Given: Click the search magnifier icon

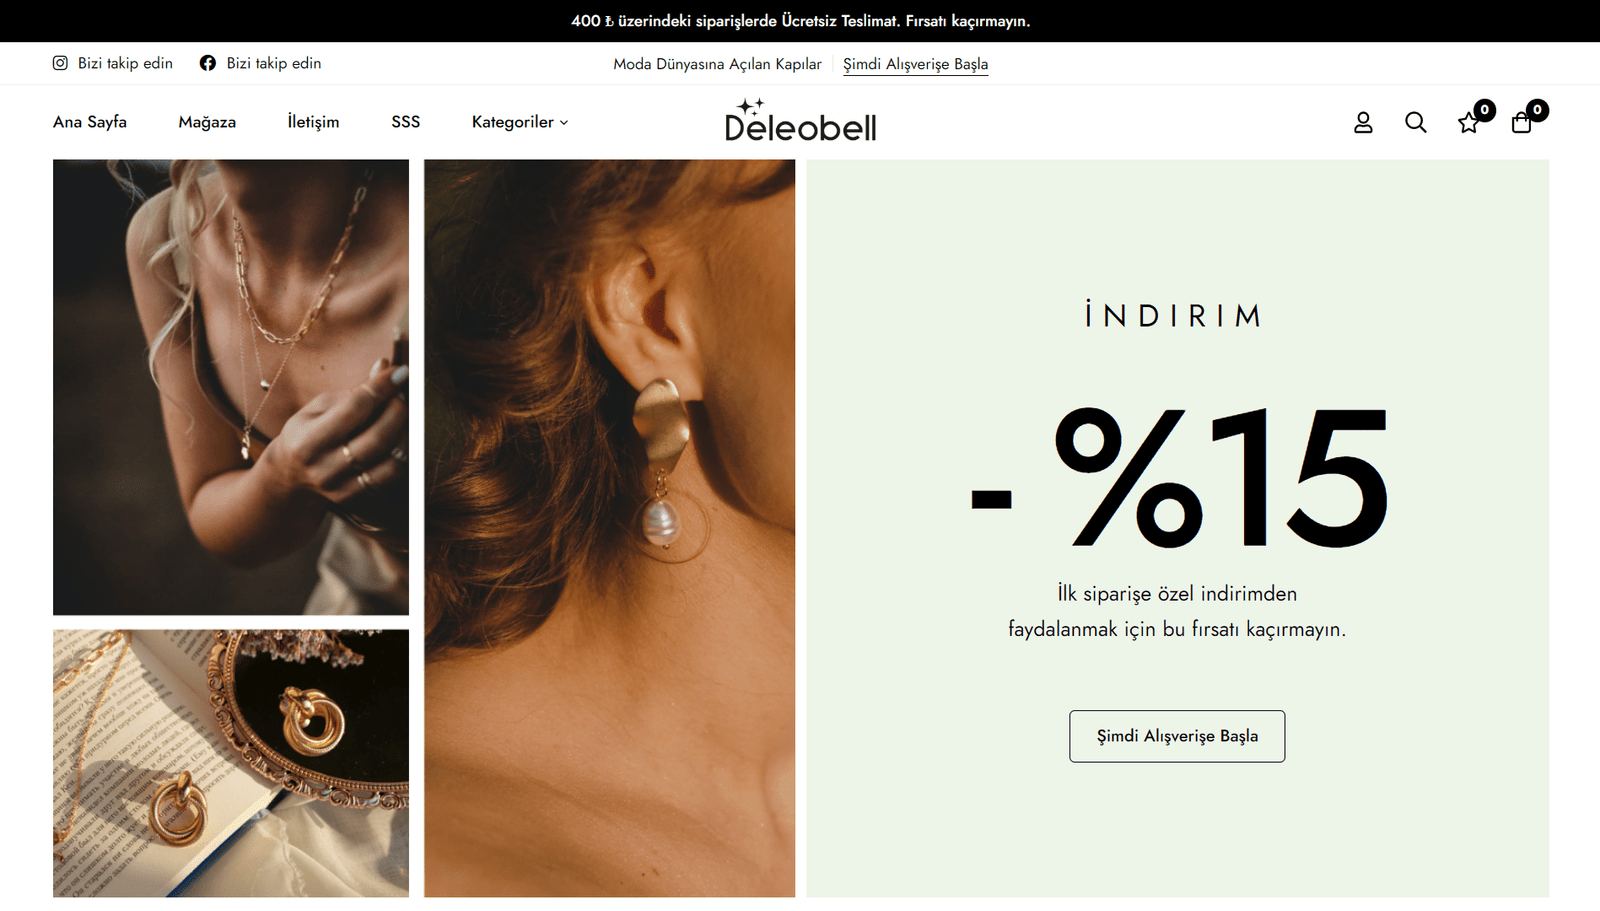Looking at the screenshot, I should point(1415,122).
